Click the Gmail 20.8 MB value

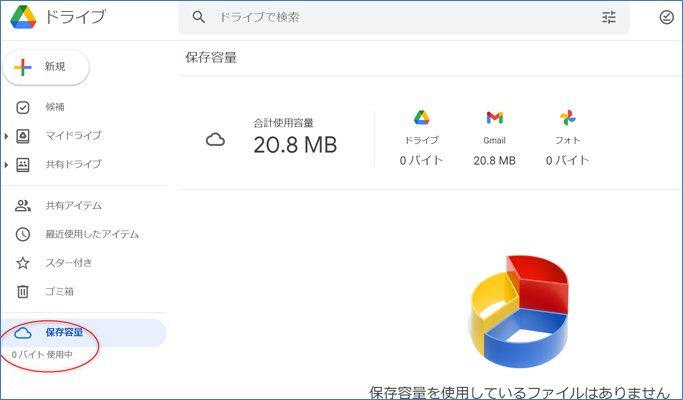(x=494, y=161)
